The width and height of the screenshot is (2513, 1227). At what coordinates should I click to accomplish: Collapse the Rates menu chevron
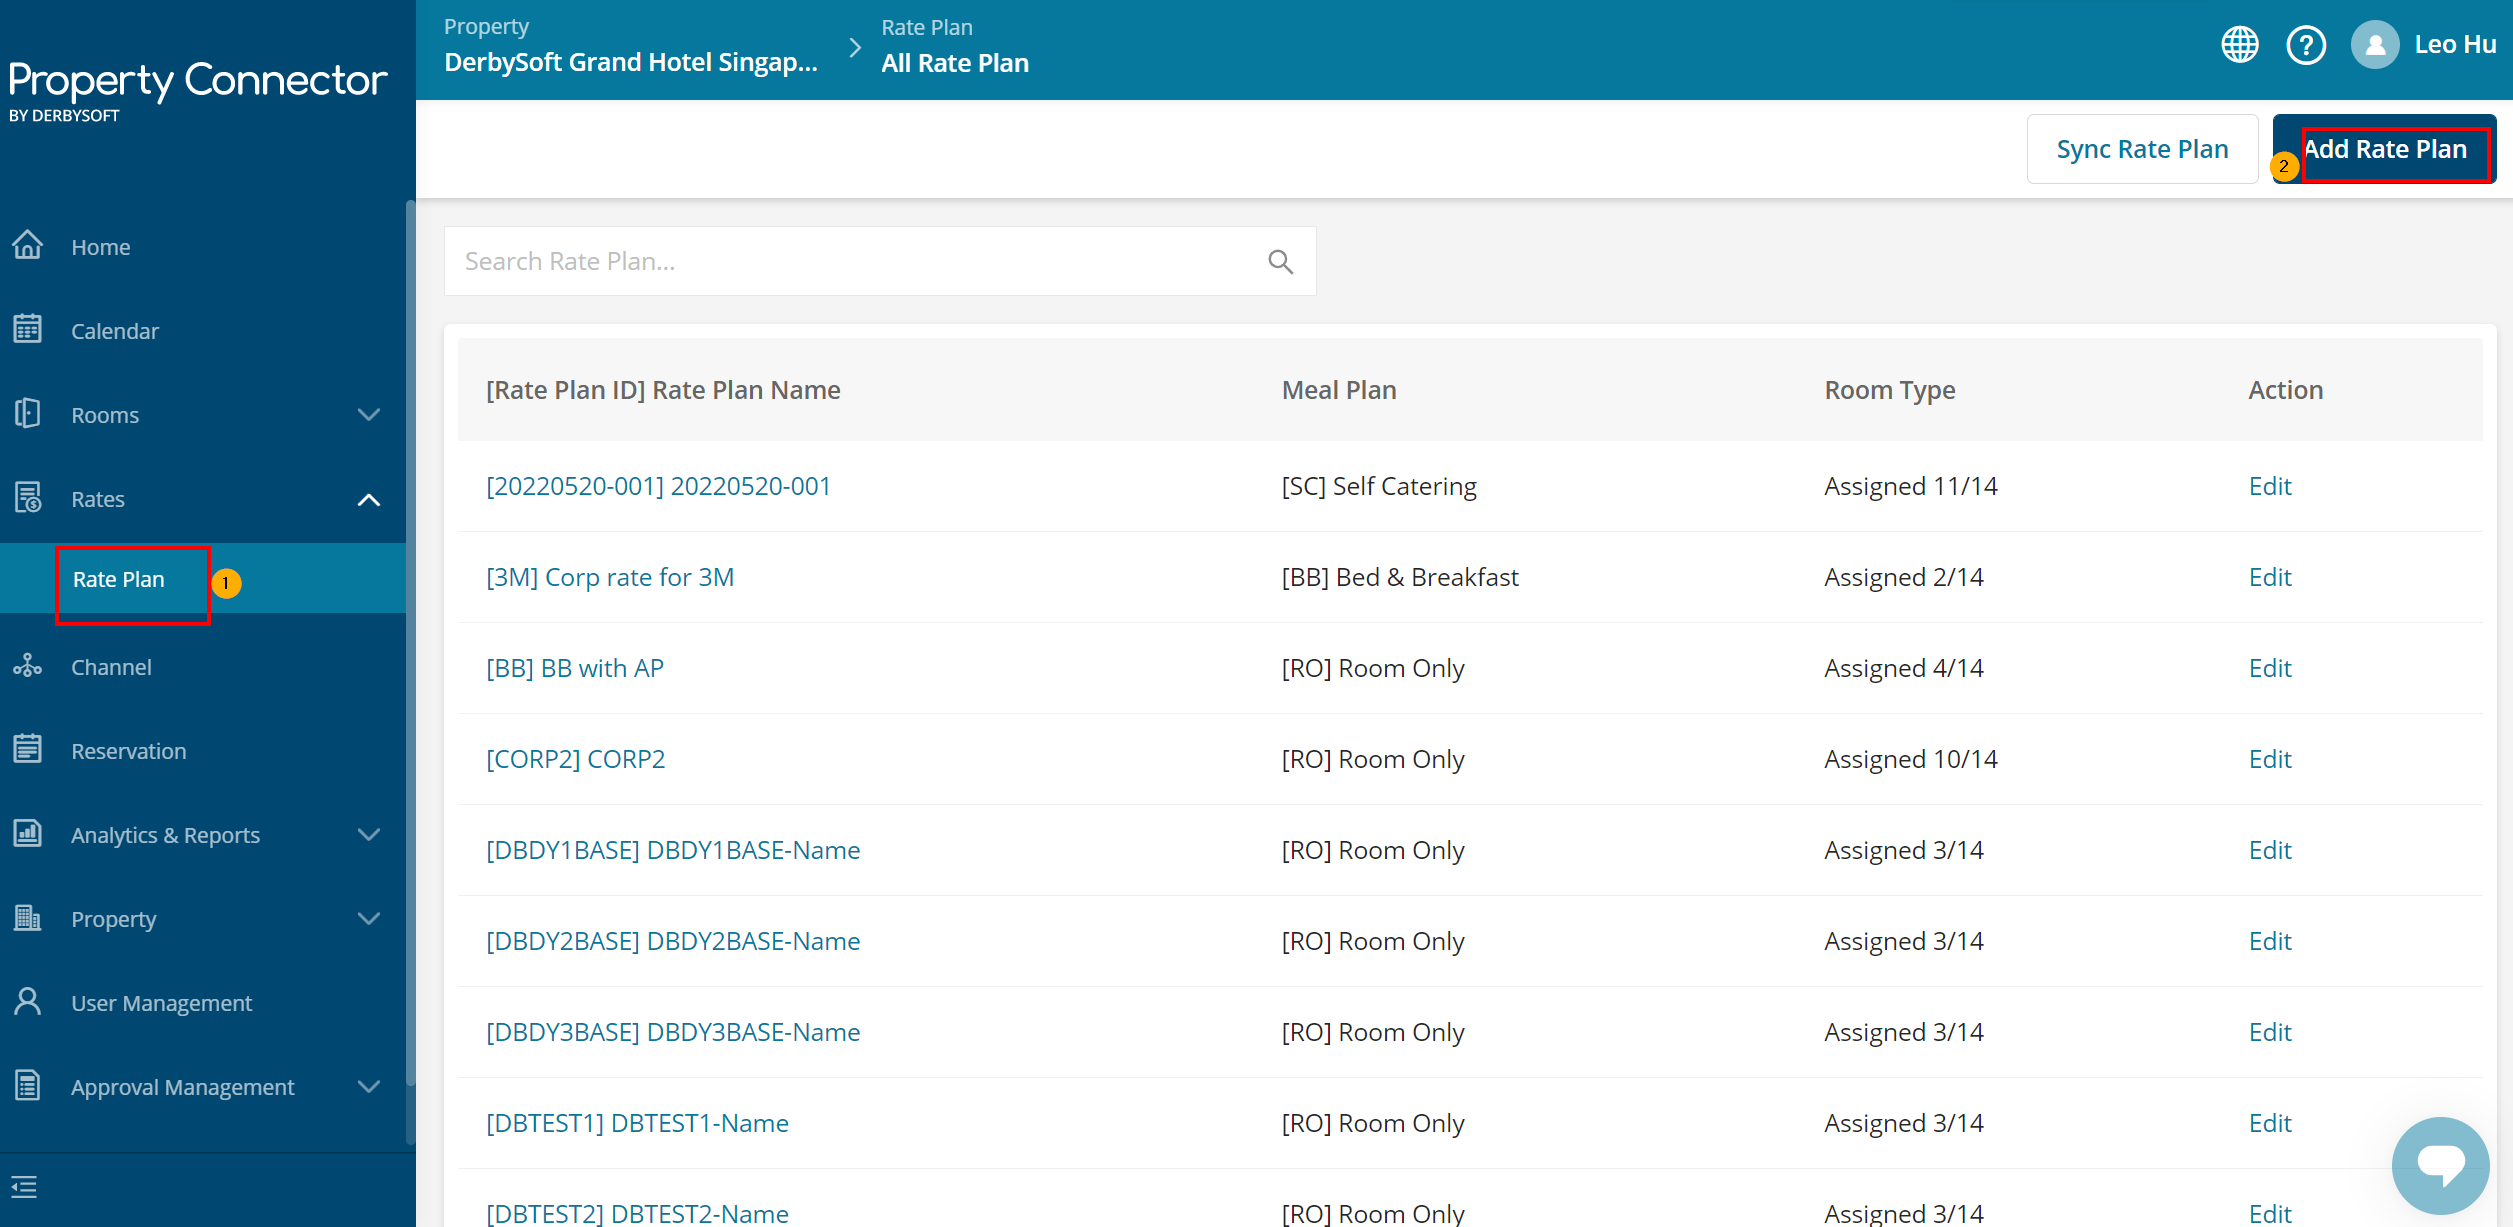point(369,499)
